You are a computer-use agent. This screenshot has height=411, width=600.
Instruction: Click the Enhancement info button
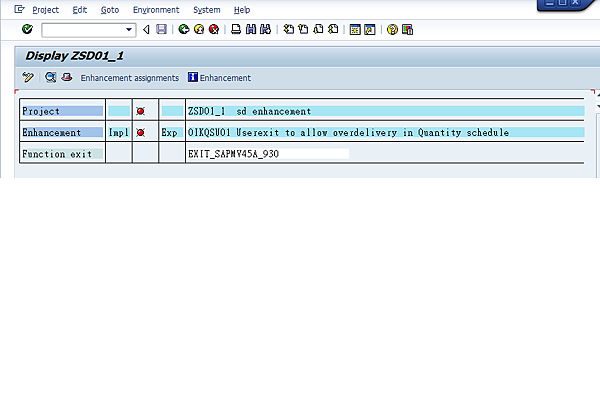(219, 78)
